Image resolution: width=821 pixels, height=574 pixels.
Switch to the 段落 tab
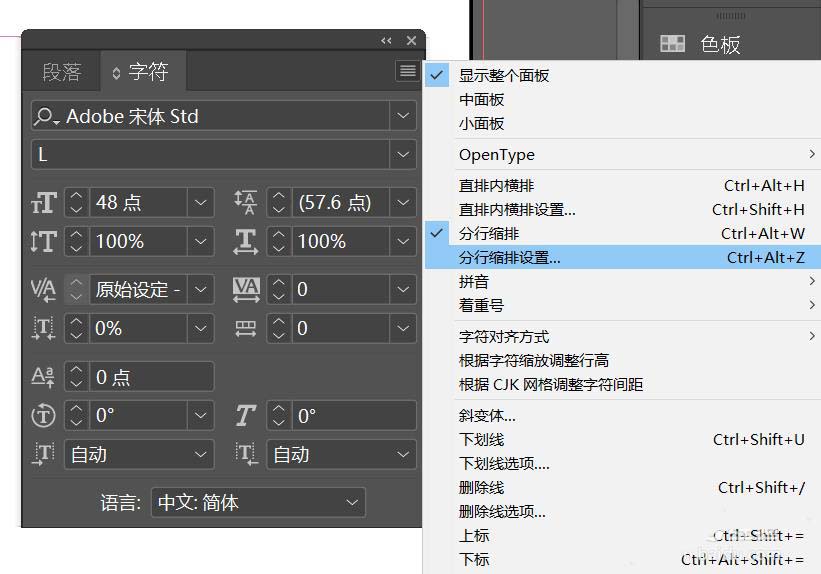point(62,72)
